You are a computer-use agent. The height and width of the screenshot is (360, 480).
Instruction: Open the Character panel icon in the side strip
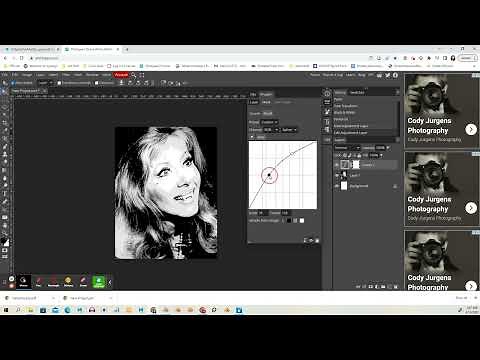tap(327, 121)
